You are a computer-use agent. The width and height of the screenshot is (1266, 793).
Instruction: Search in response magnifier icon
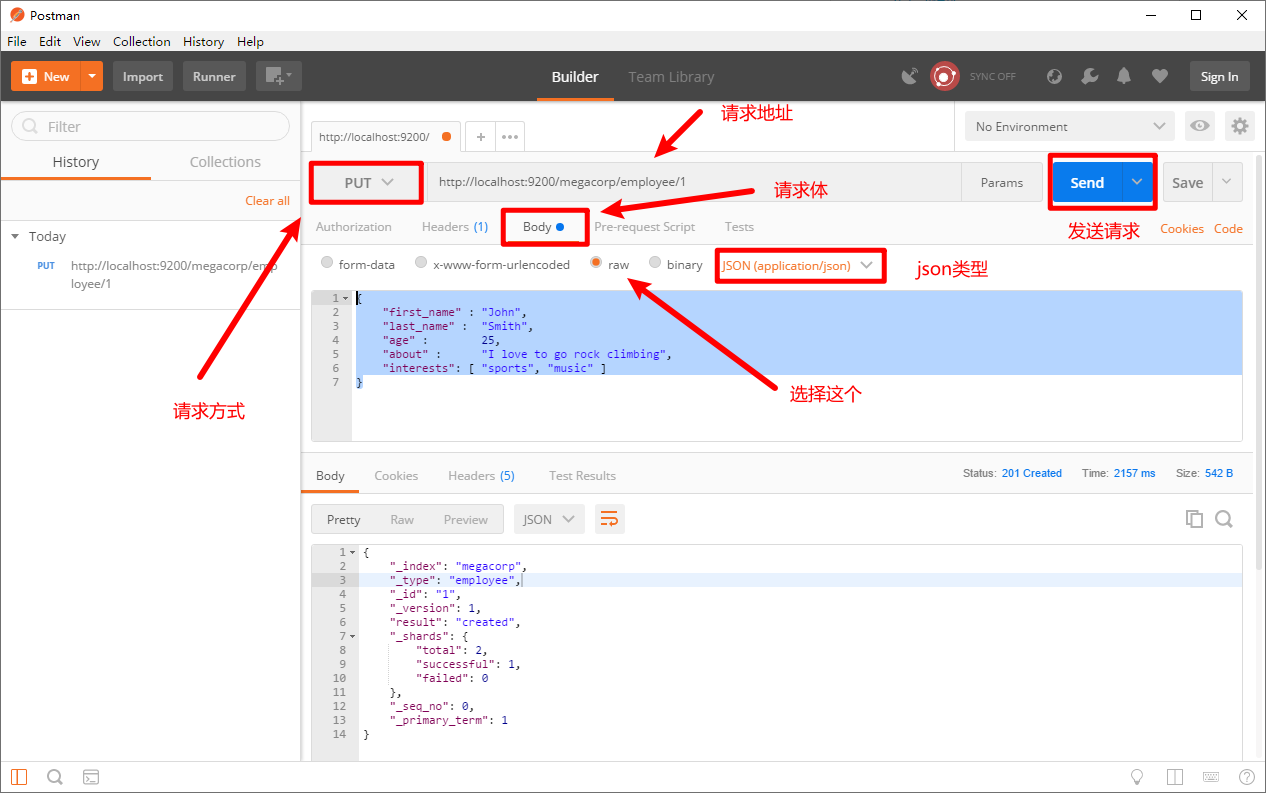coord(1224,519)
